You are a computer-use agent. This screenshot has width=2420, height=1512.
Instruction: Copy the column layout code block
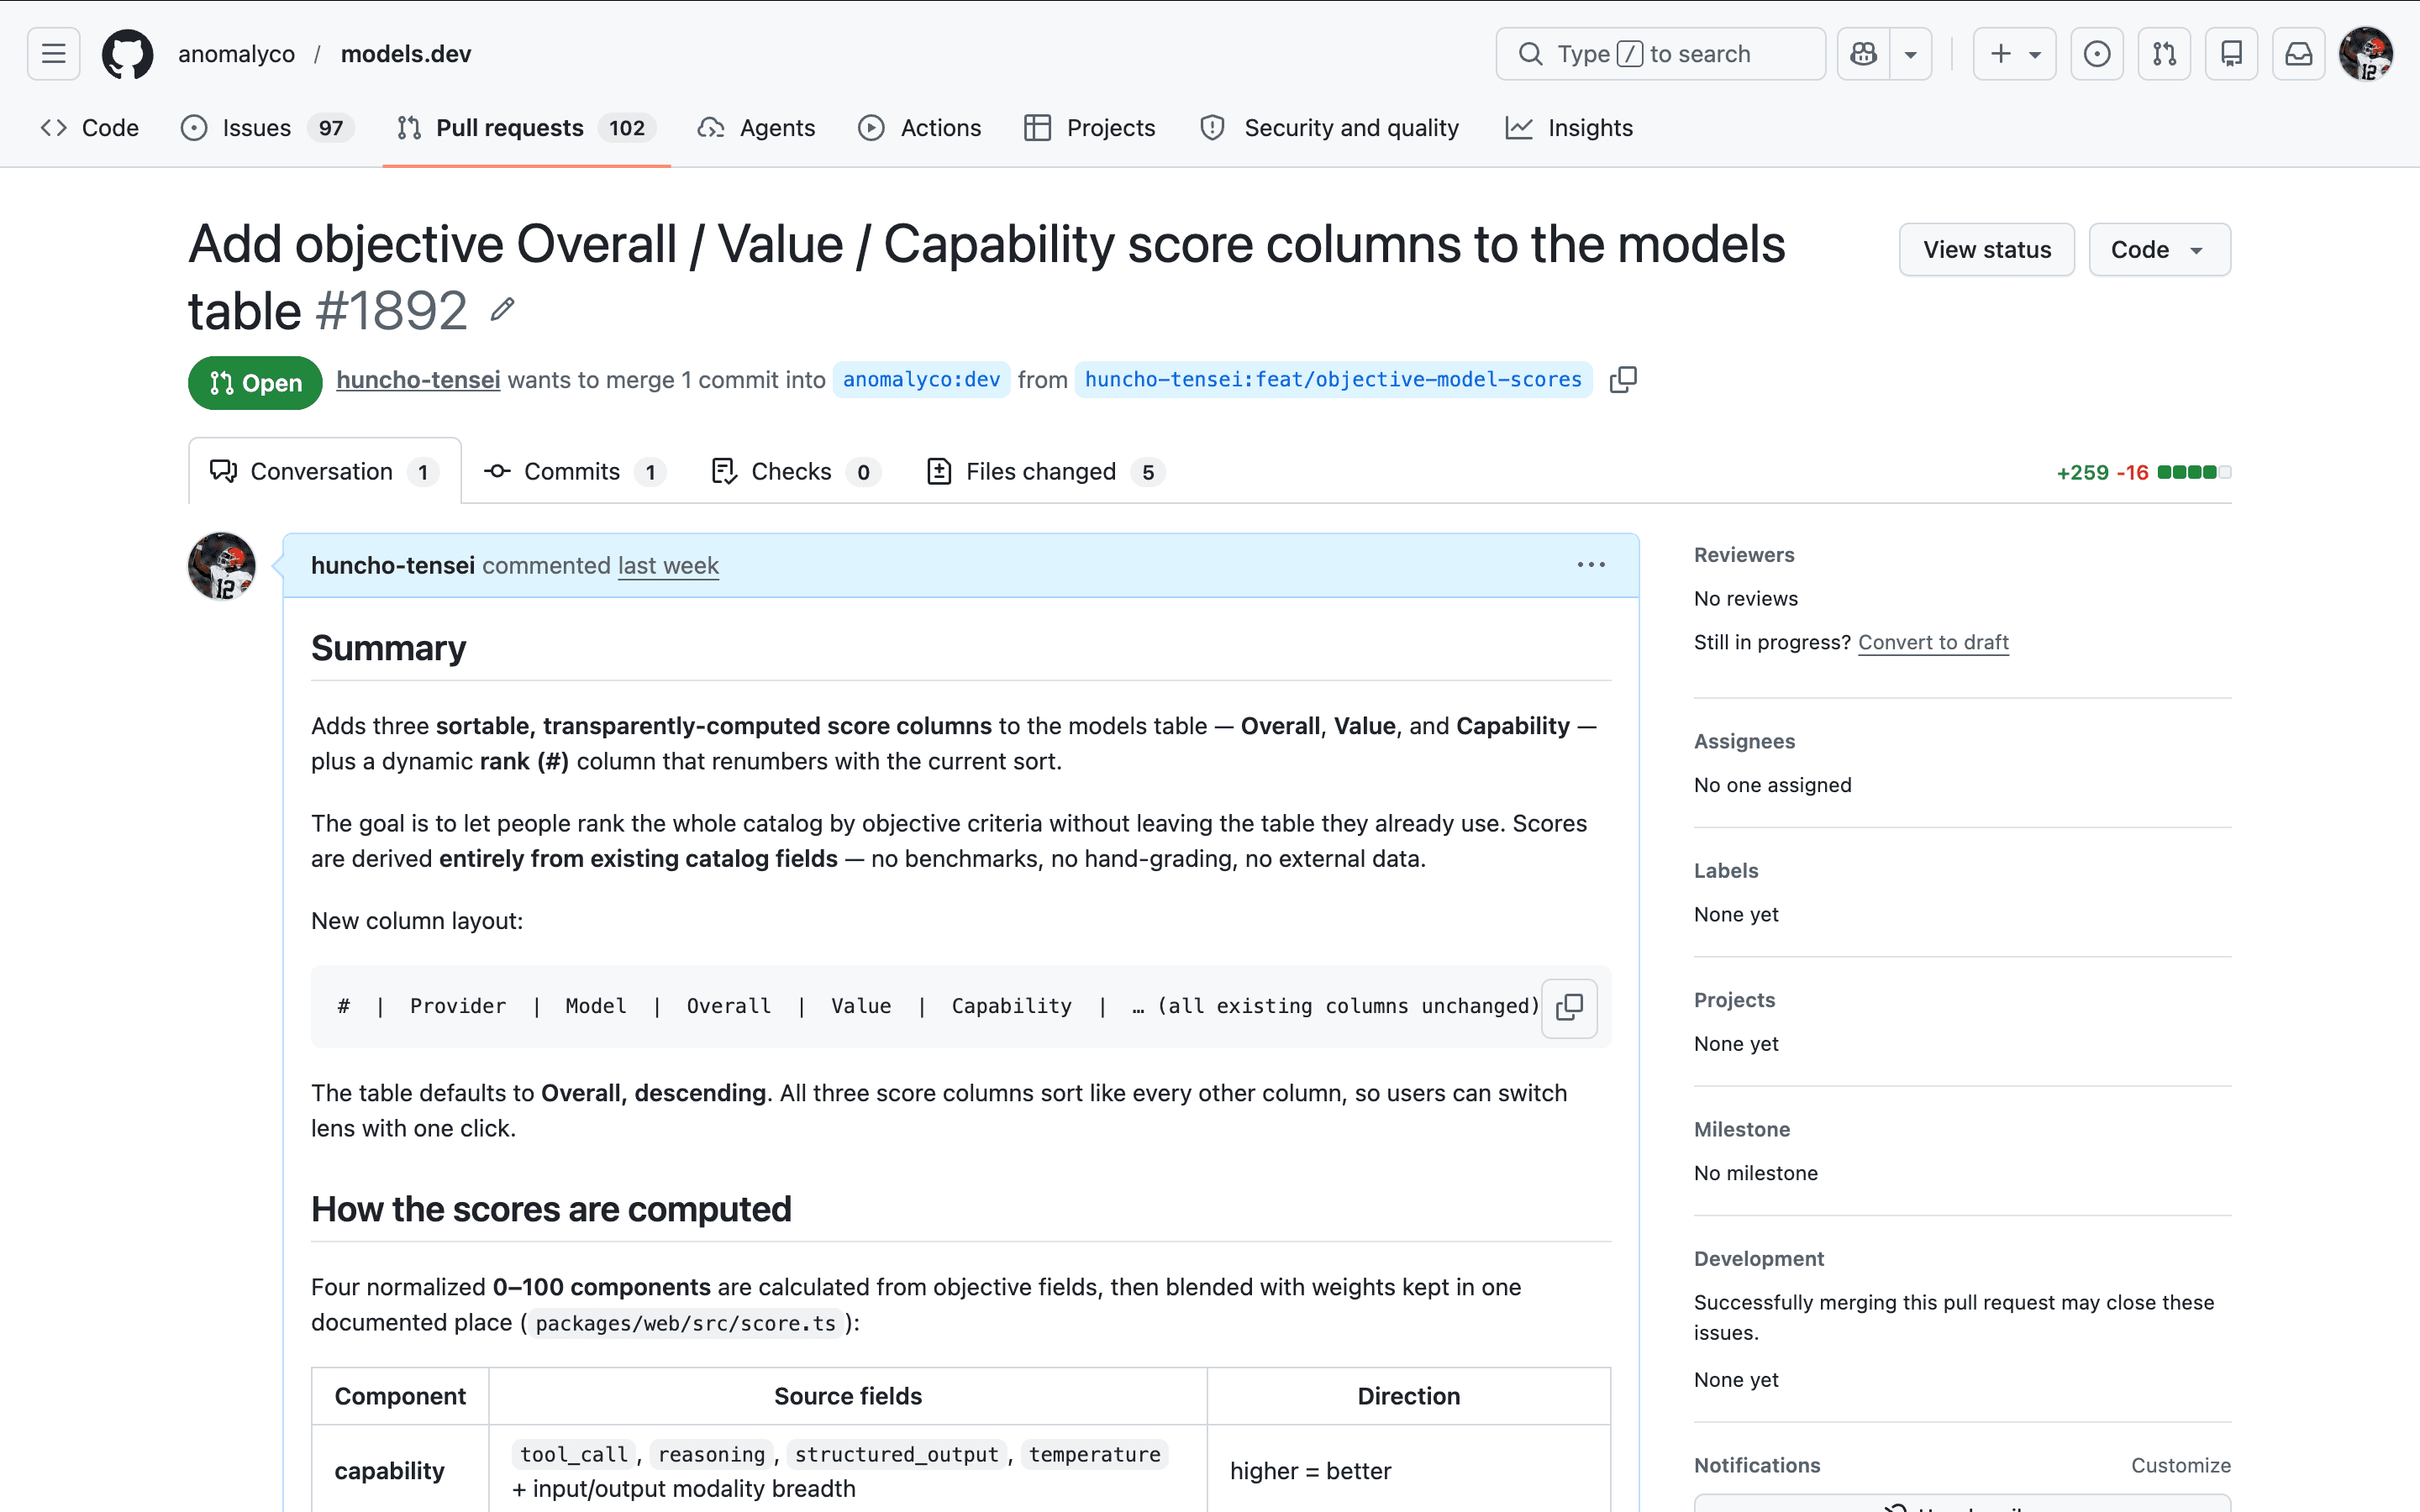1569,1007
